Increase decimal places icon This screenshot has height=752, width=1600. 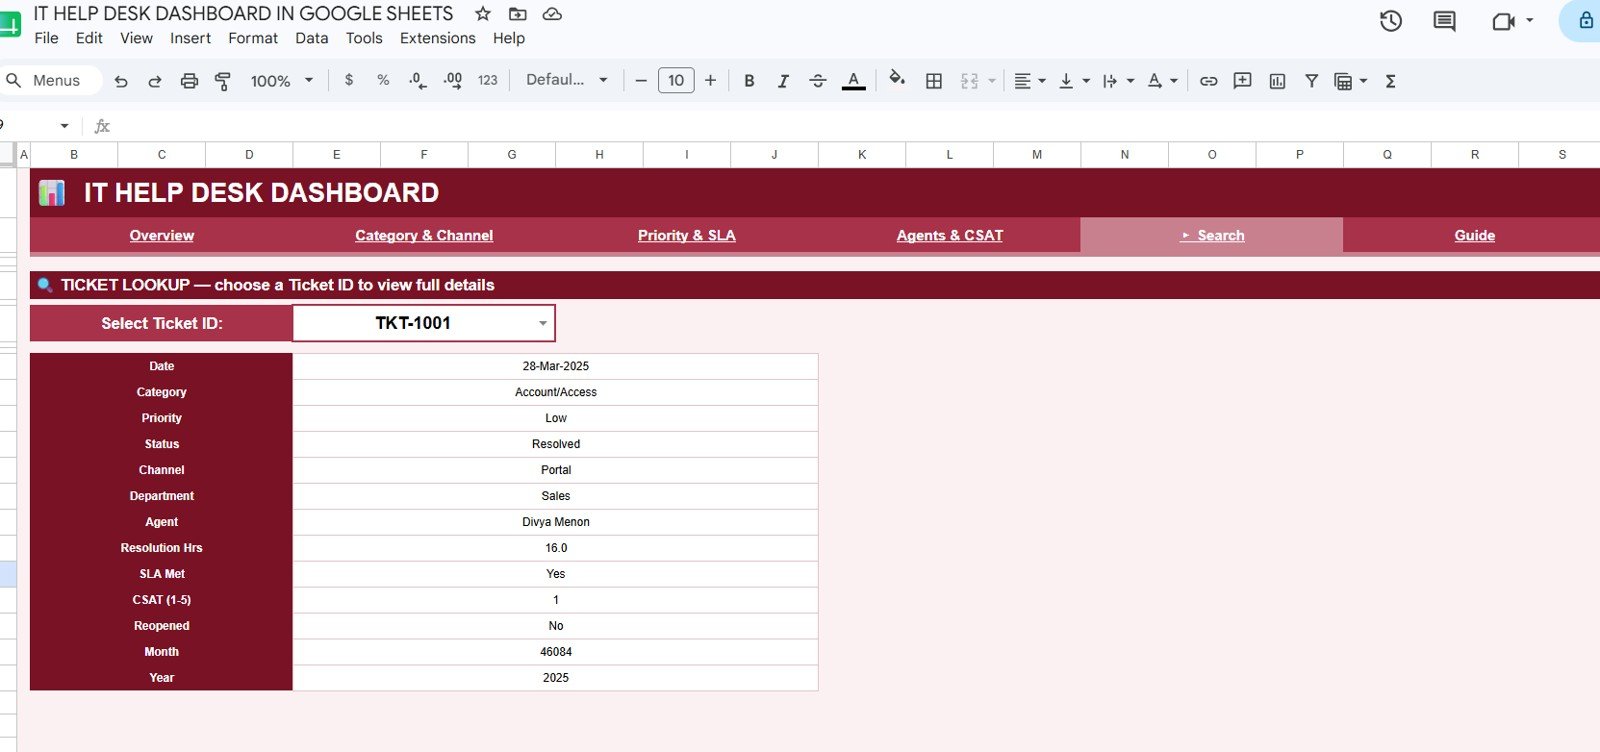coord(453,81)
